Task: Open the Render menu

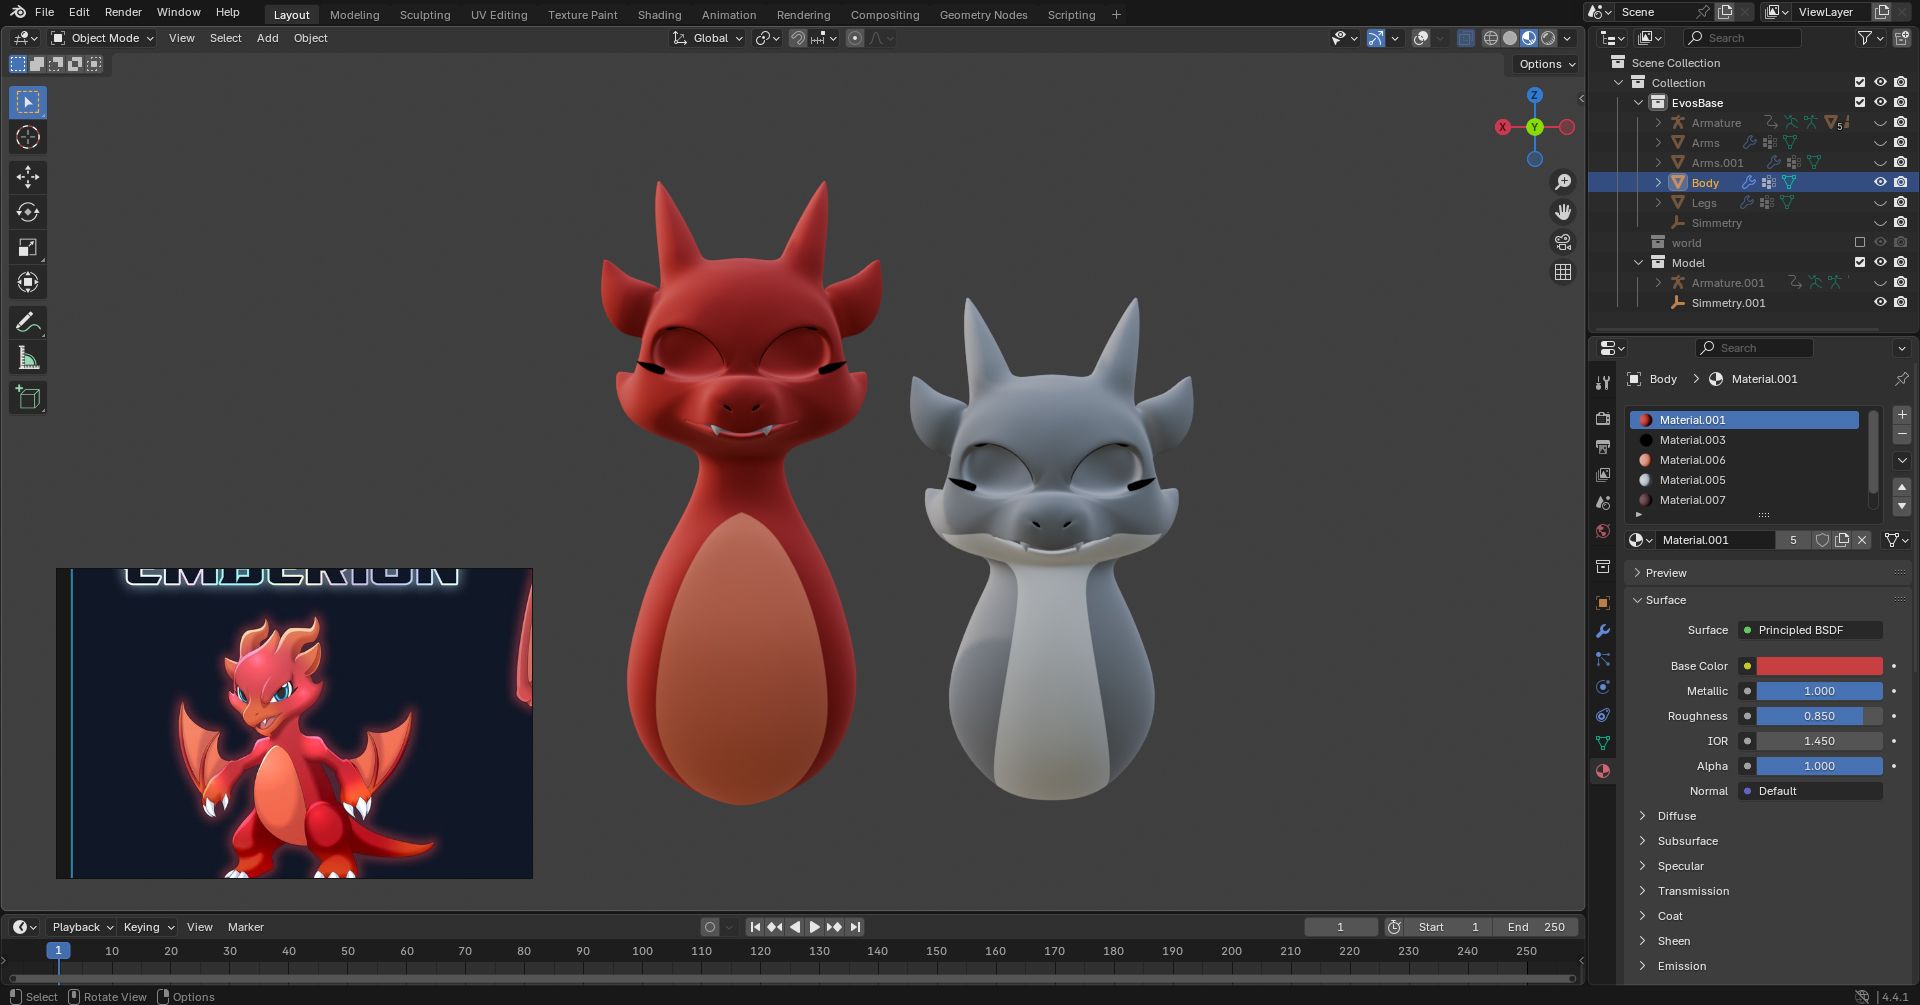Action: point(123,12)
